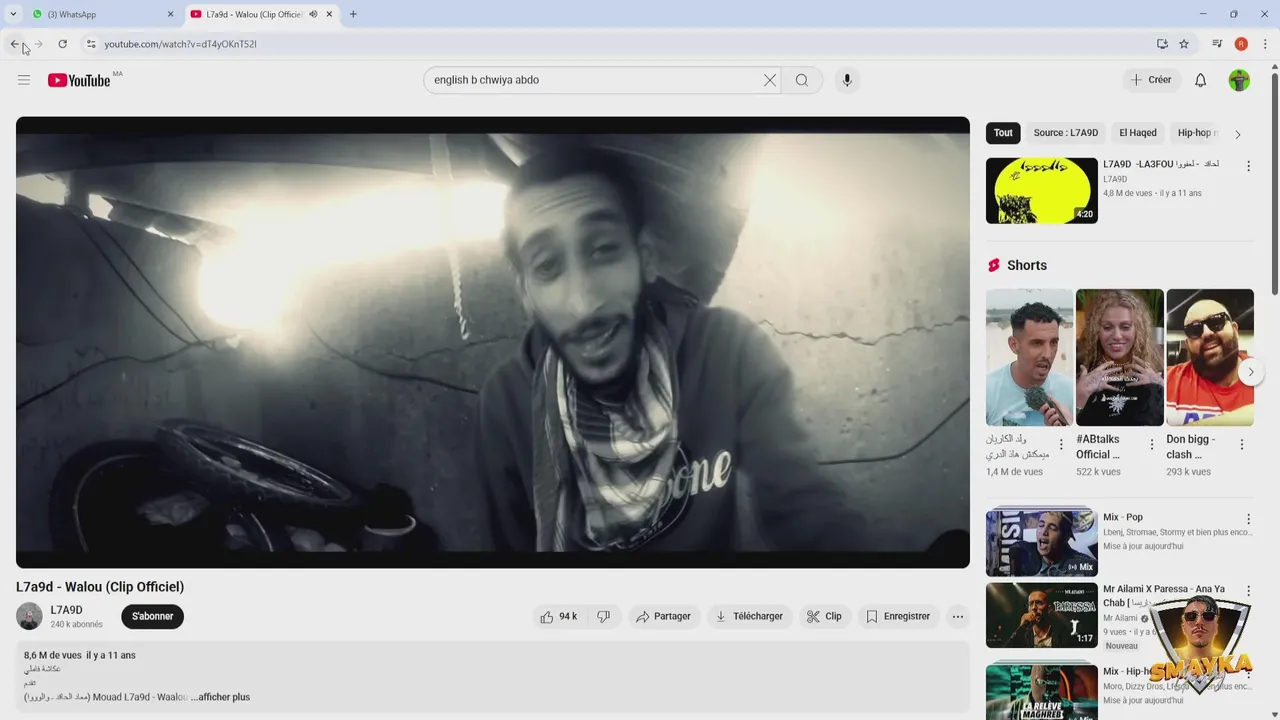1280x720 pixels.
Task: Open options for Mix - Pop
Action: 1248,519
